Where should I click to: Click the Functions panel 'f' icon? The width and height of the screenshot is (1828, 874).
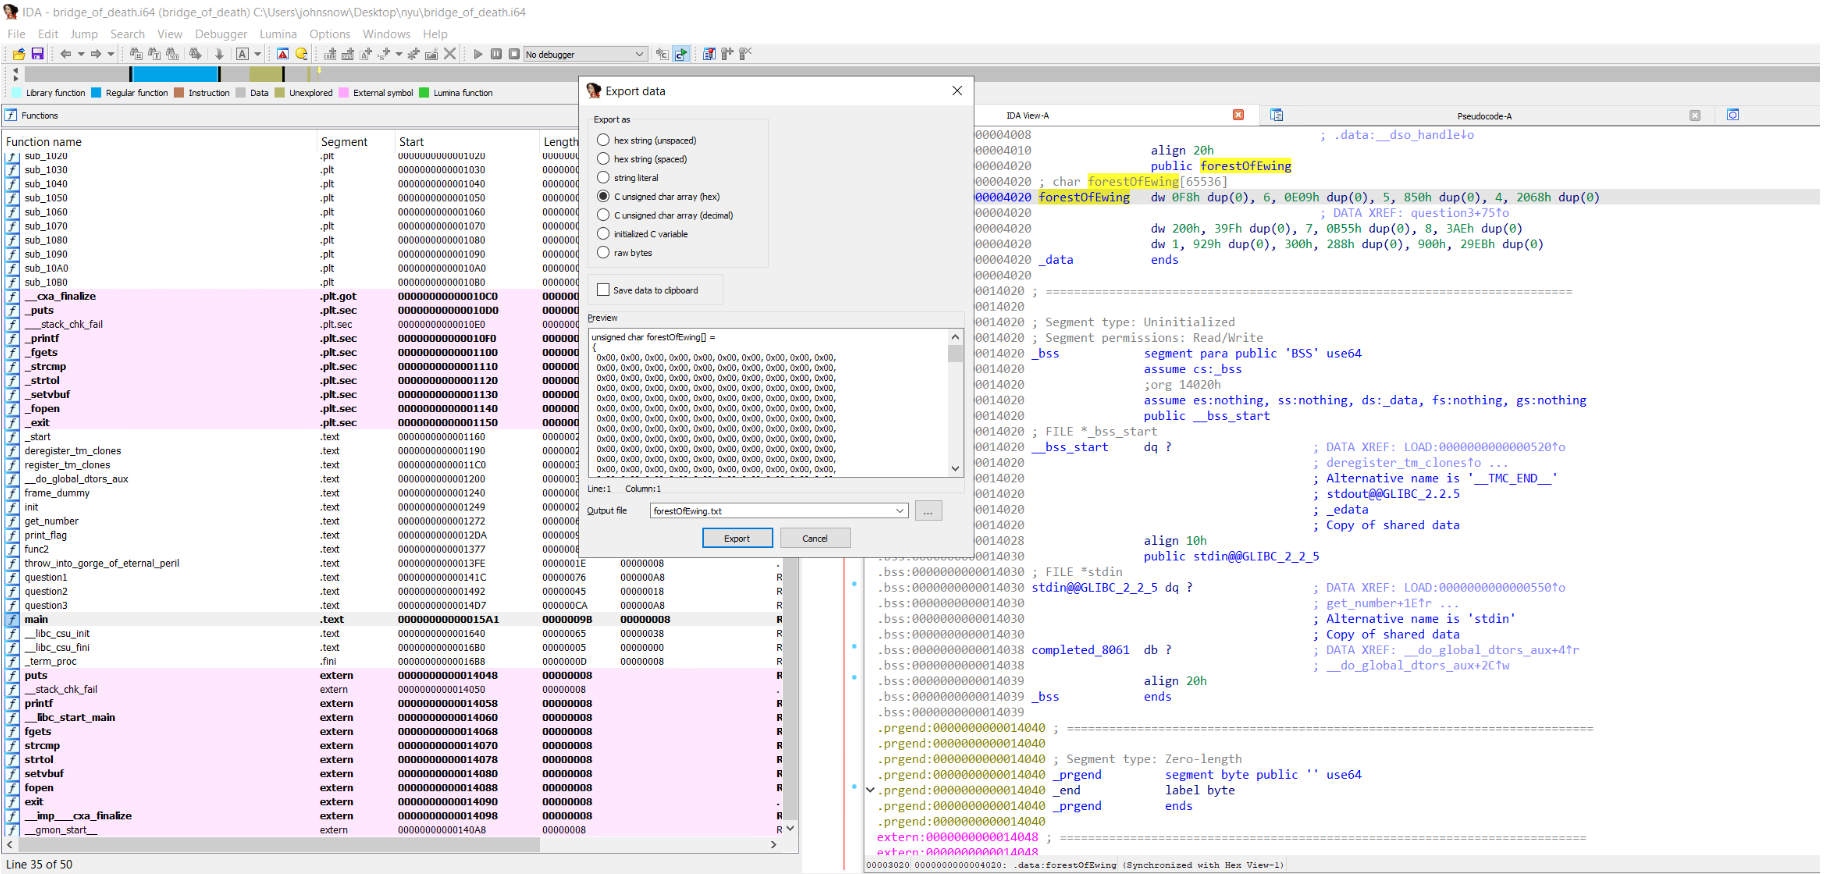[x=11, y=116]
